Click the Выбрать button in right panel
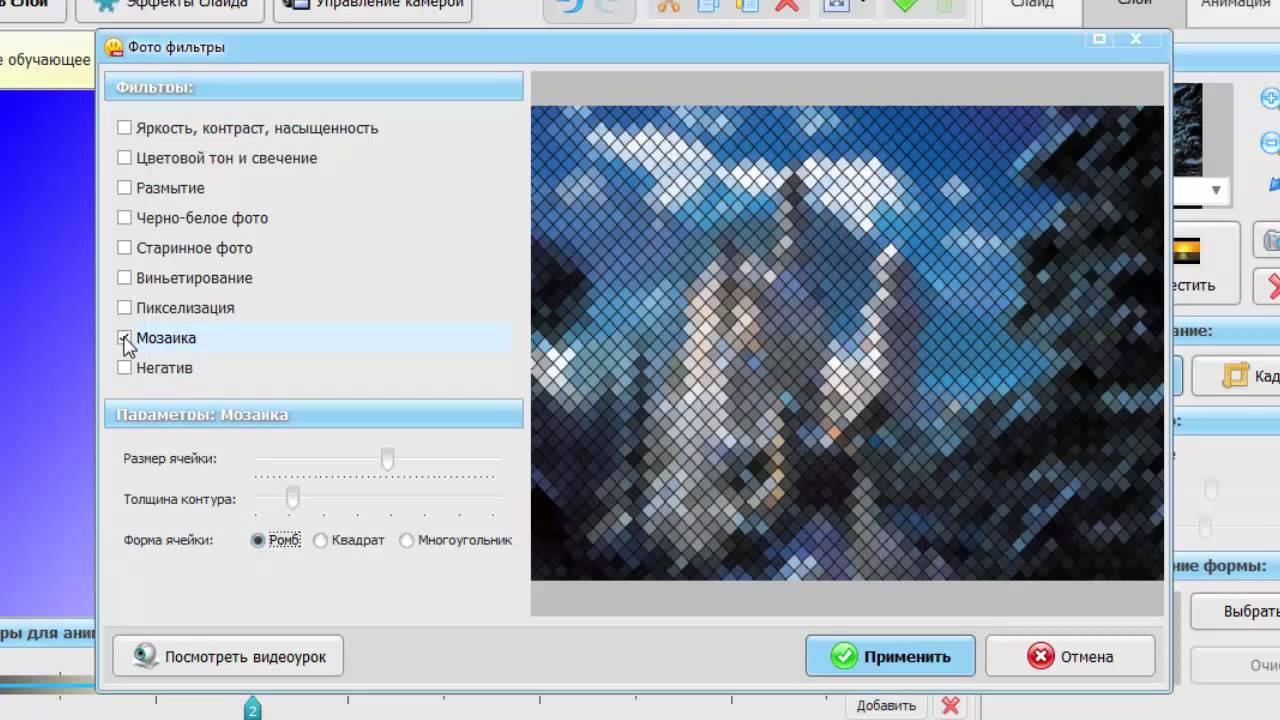 (x=1236, y=612)
